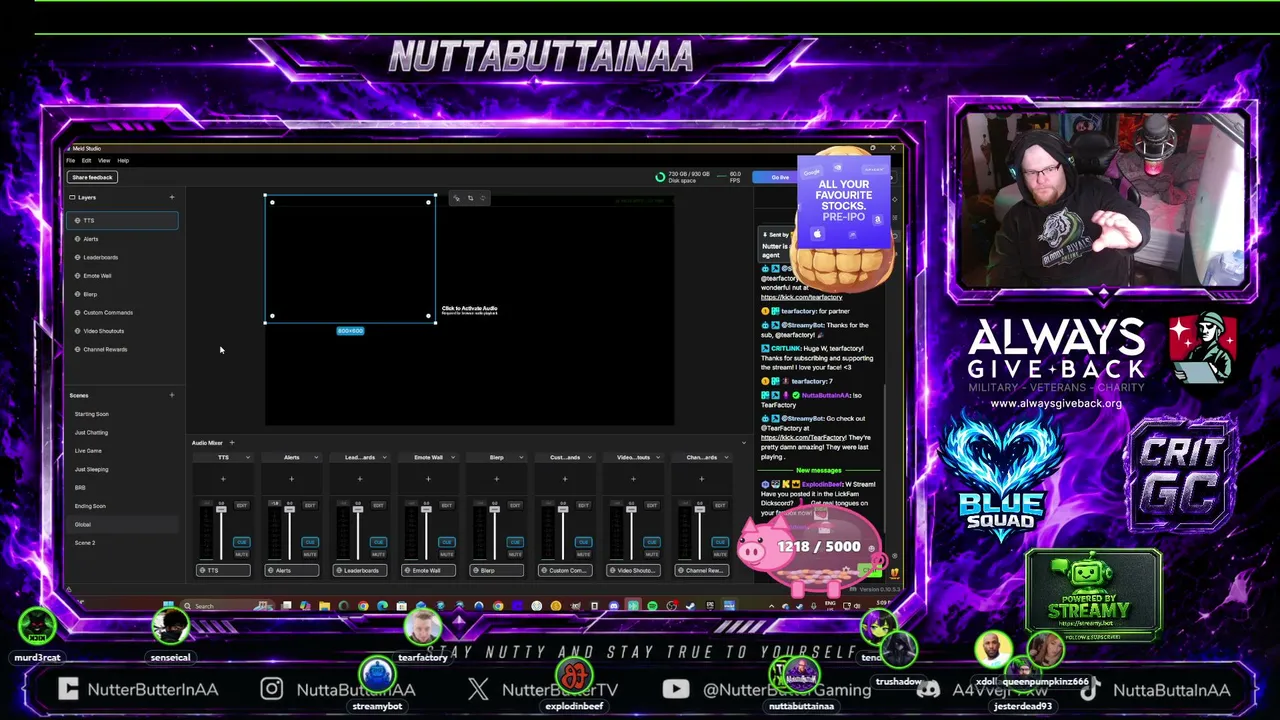Open the TTS channel header dropdown
Viewport: 1280px width, 720px height.
click(247, 458)
